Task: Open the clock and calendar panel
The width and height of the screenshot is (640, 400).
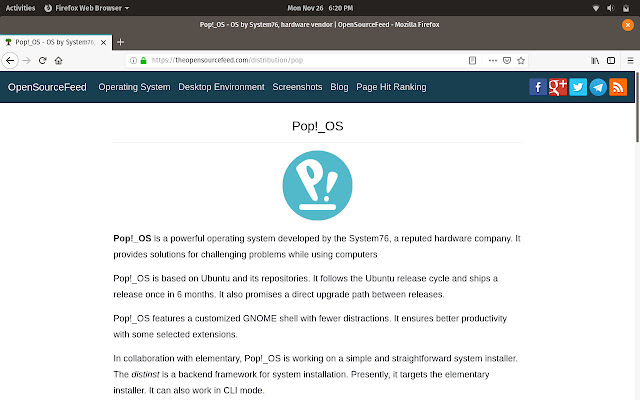Action: [320, 8]
